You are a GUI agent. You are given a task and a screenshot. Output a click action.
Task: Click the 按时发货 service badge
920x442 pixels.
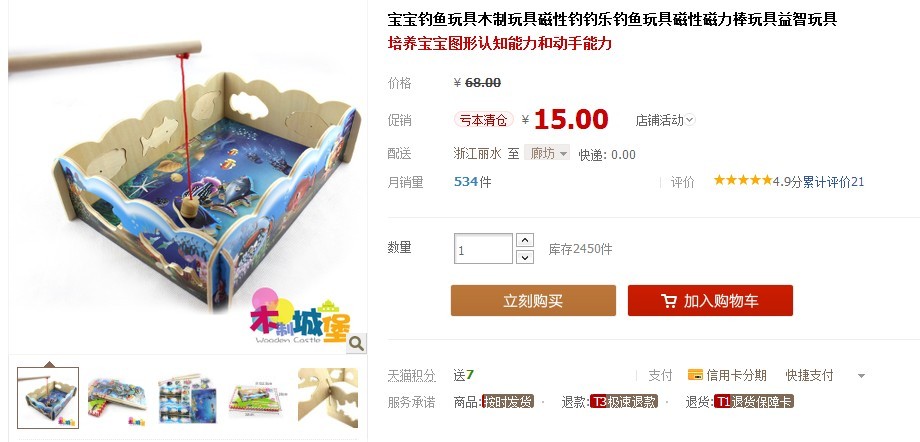tap(508, 402)
